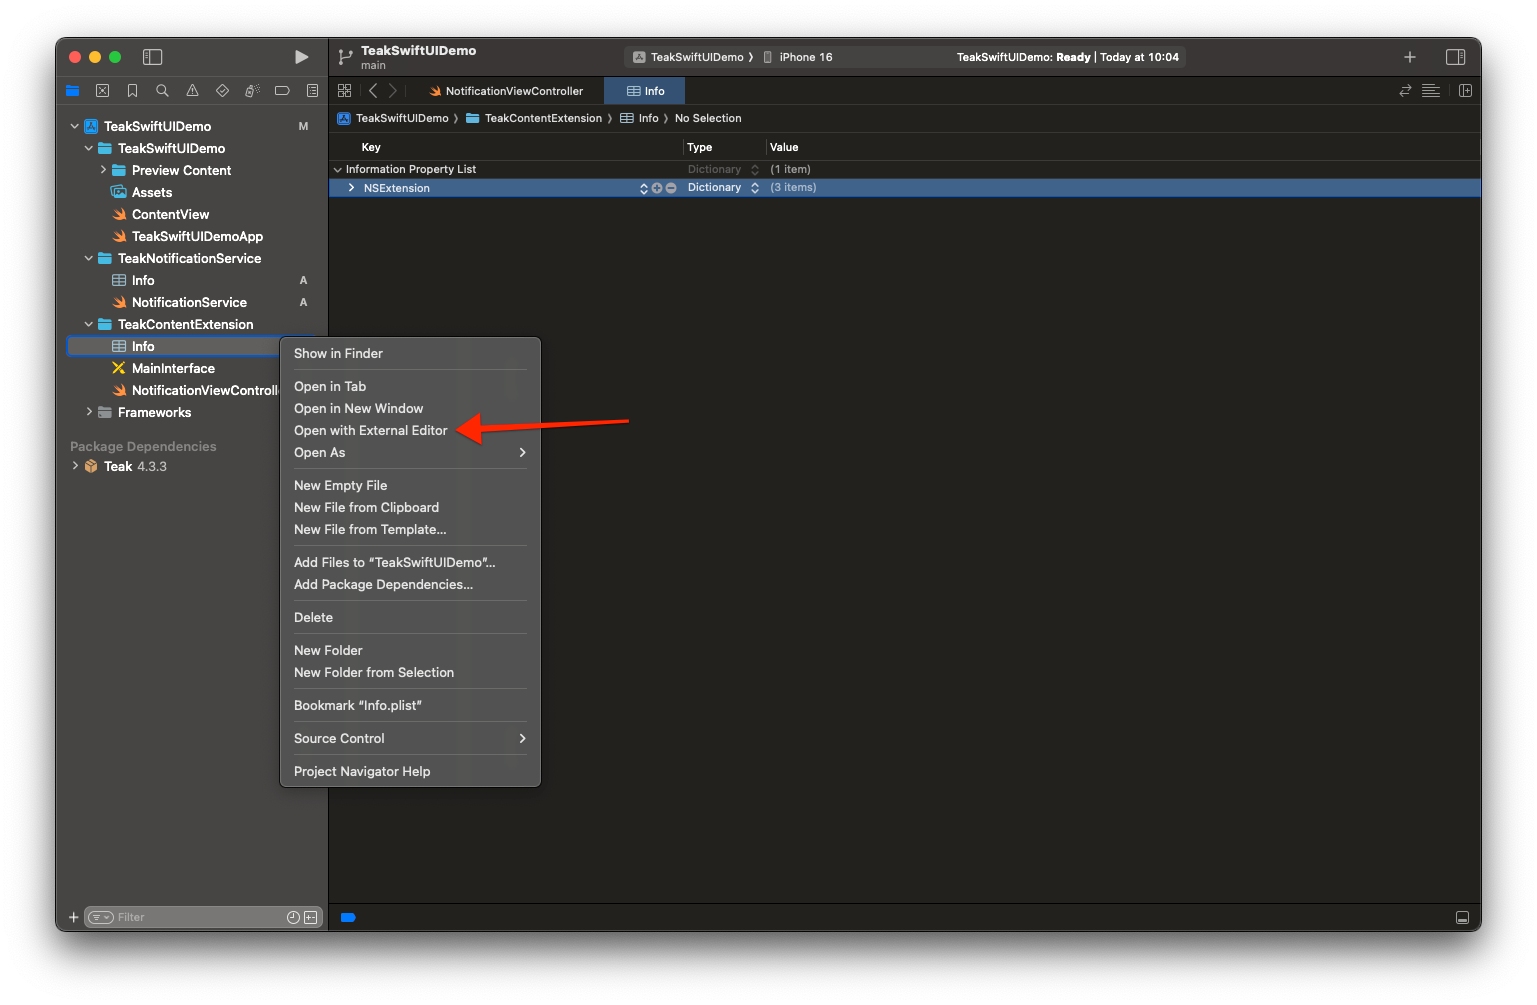This screenshot has height=1005, width=1537.
Task: Click the editor review swap arrows icon
Action: click(x=1405, y=91)
